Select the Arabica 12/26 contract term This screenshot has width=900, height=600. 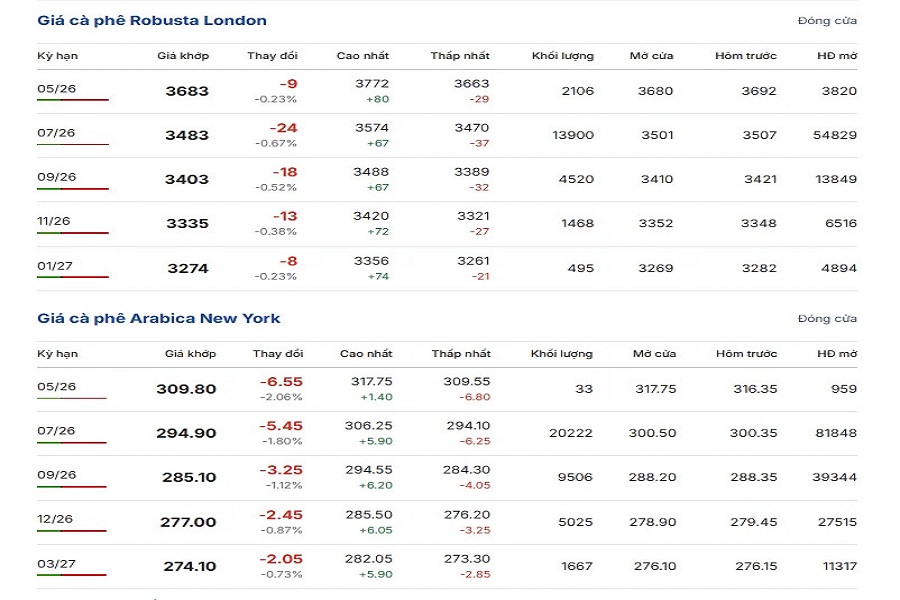click(x=56, y=519)
